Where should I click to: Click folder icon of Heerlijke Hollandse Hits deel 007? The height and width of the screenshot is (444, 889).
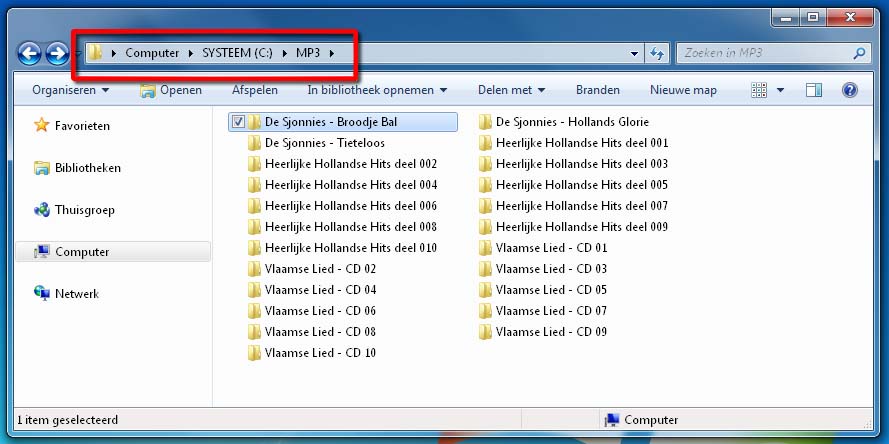[x=485, y=206]
